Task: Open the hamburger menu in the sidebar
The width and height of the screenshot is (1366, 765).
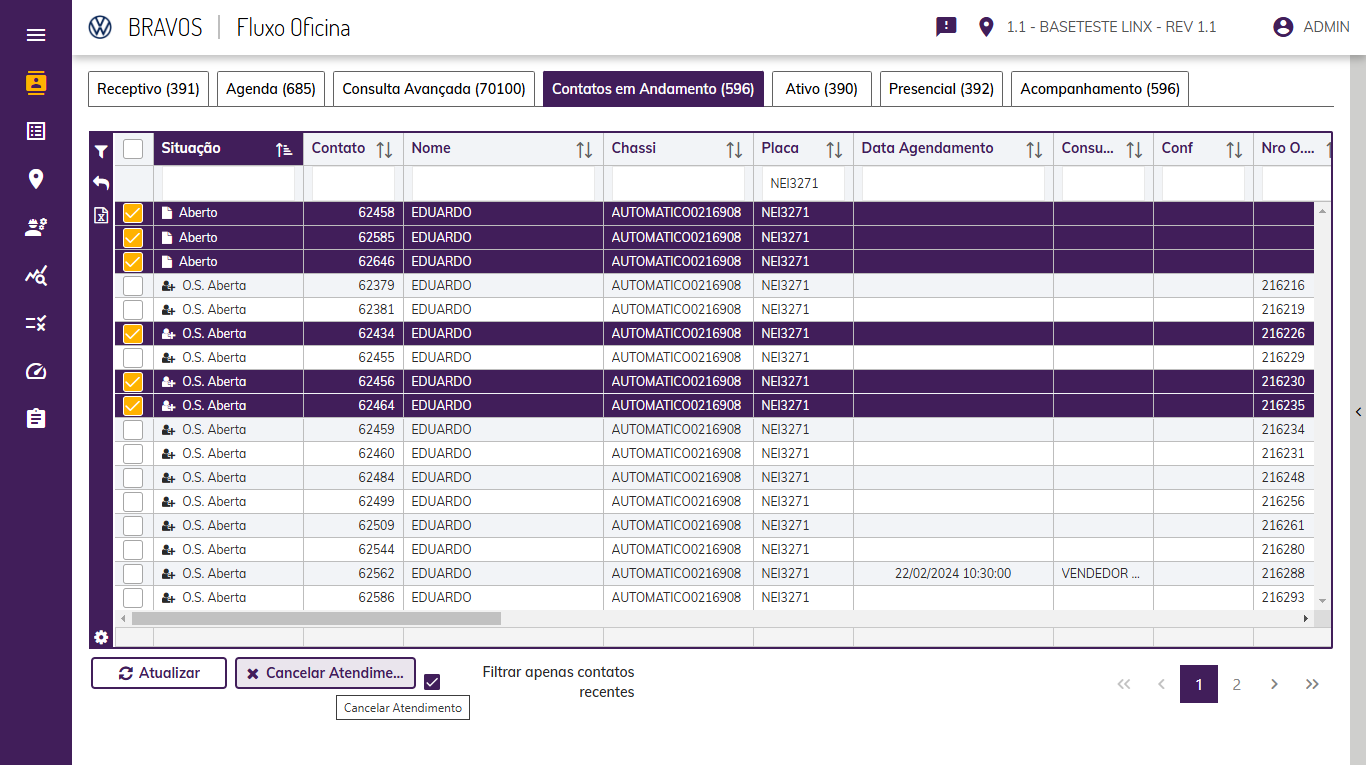Action: point(36,35)
